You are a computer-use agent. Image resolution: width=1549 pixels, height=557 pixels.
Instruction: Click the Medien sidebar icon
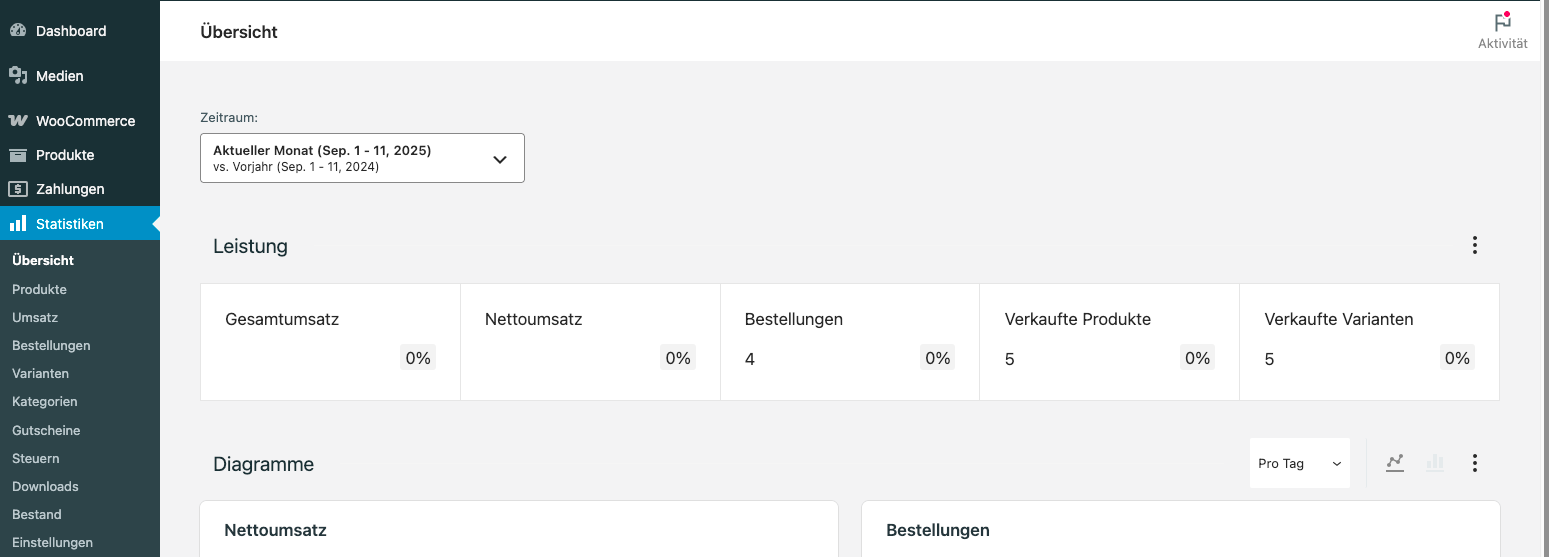(x=18, y=76)
